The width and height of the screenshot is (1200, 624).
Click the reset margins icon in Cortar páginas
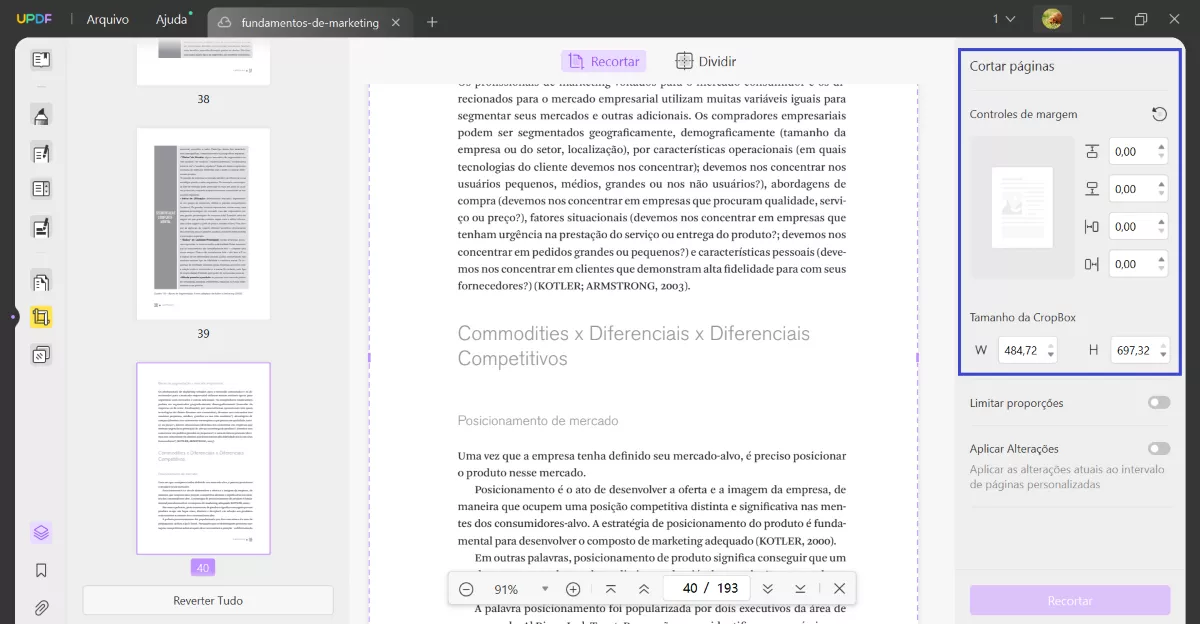coord(1159,114)
